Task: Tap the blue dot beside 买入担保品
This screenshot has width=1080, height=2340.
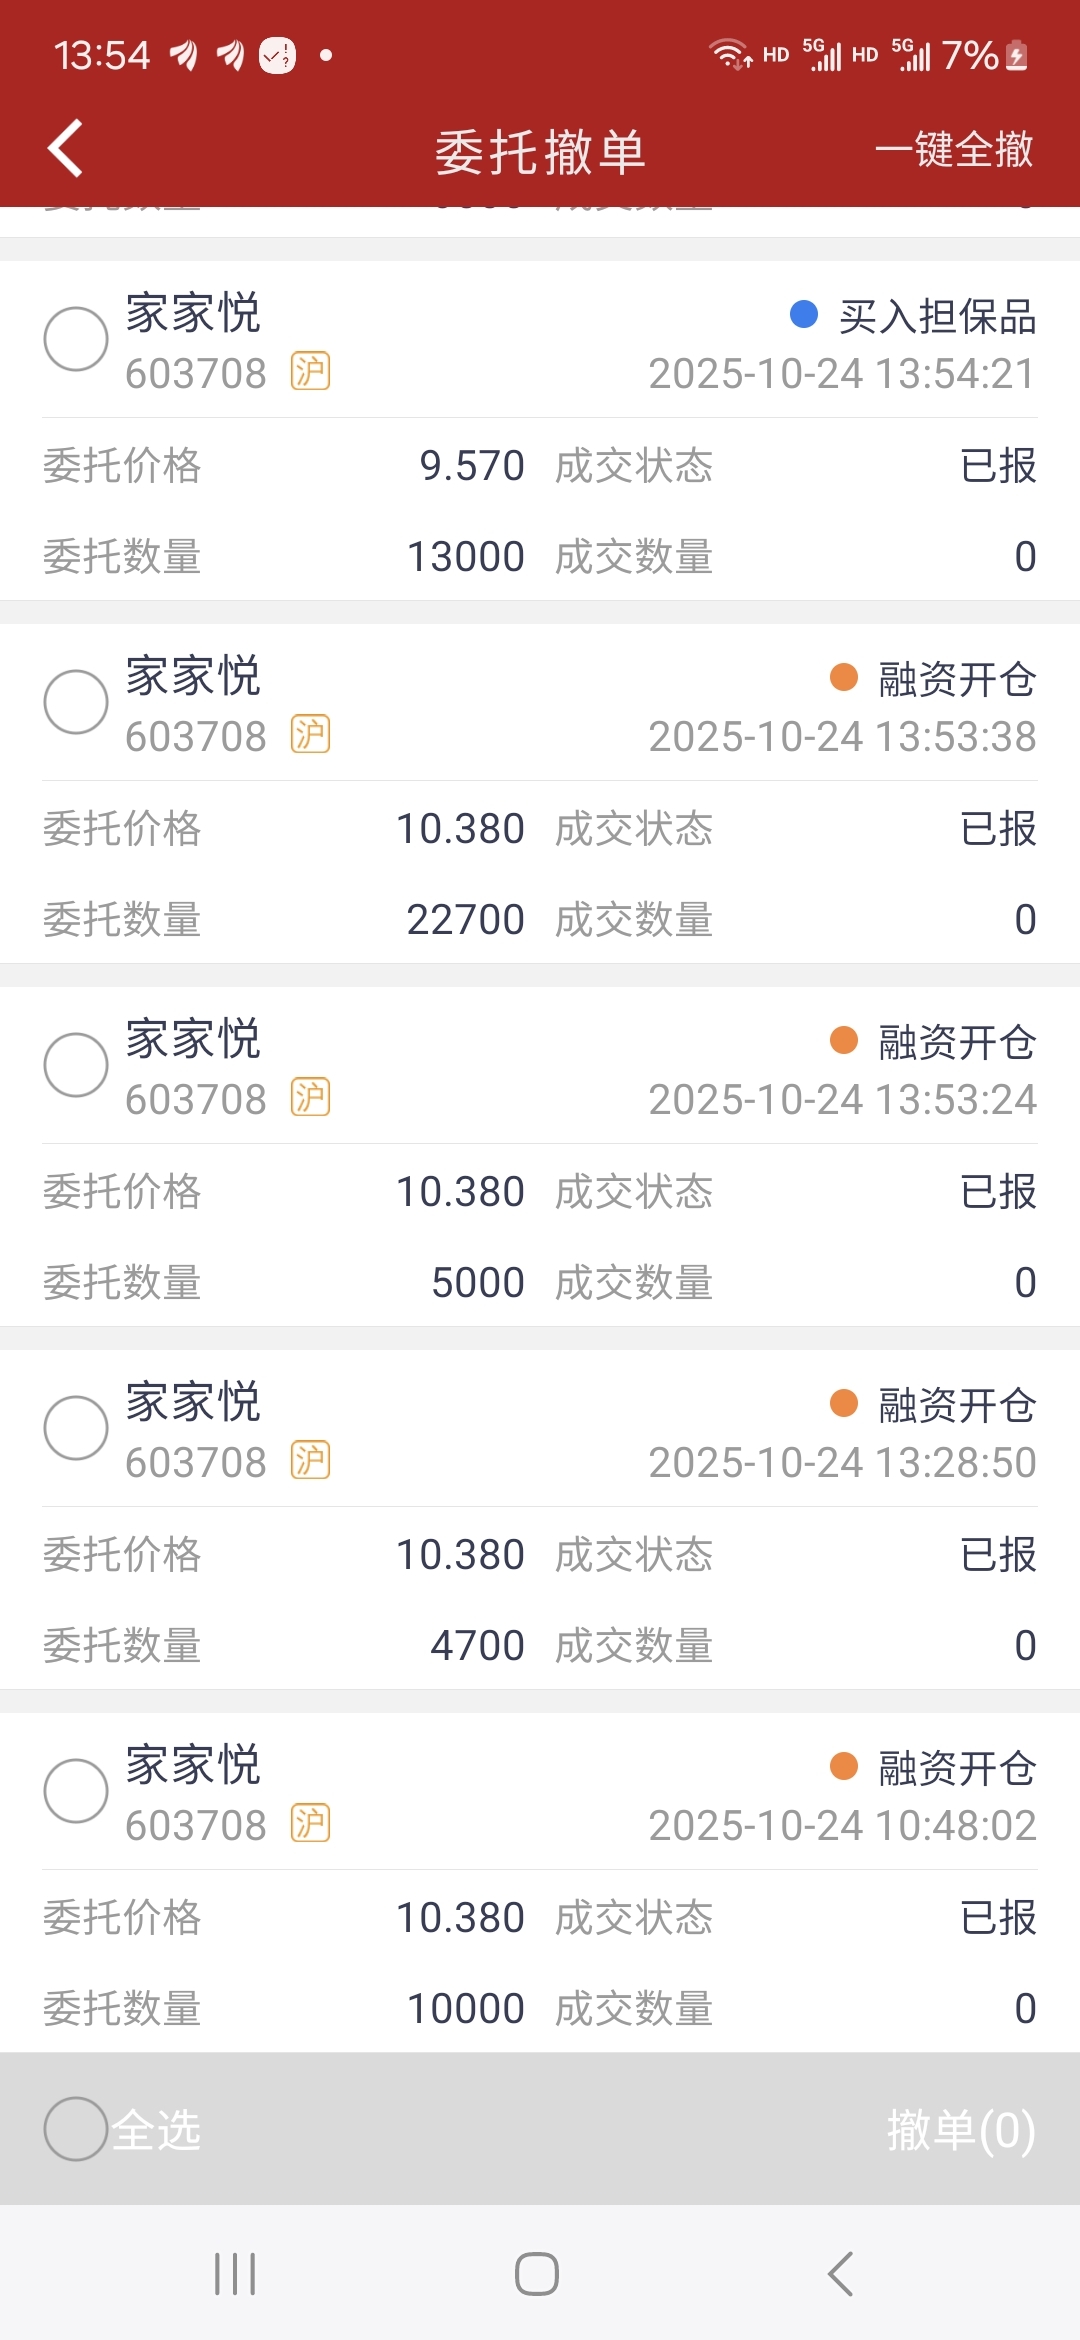Action: coord(804,315)
